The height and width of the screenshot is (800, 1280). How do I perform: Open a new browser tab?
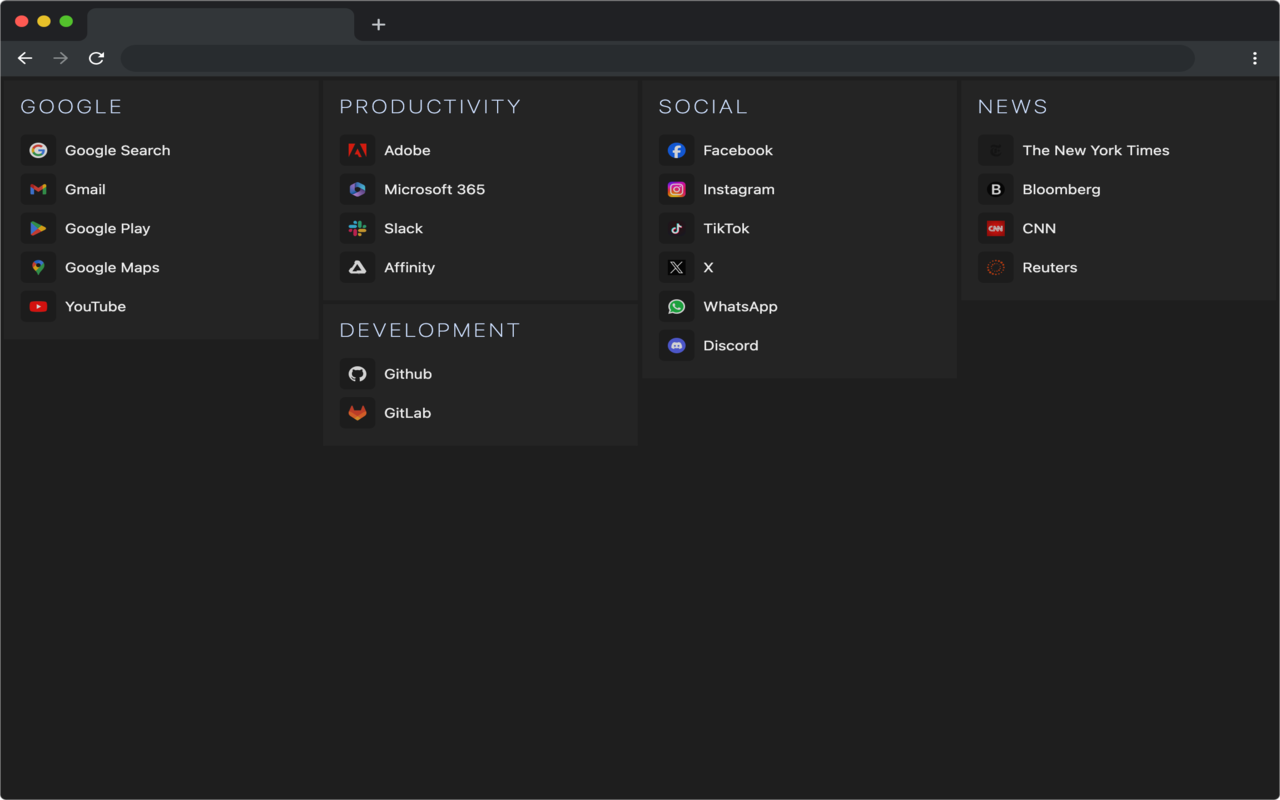tap(378, 25)
